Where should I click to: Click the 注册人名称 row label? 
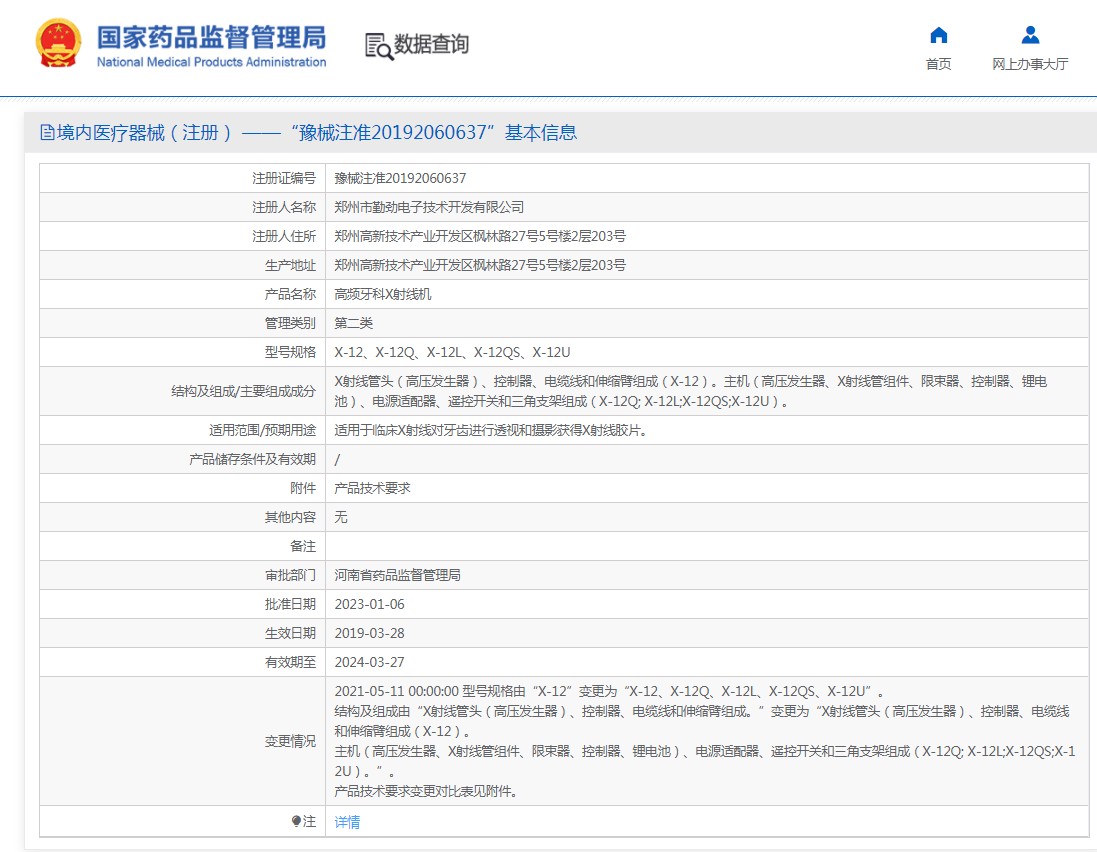[x=284, y=207]
